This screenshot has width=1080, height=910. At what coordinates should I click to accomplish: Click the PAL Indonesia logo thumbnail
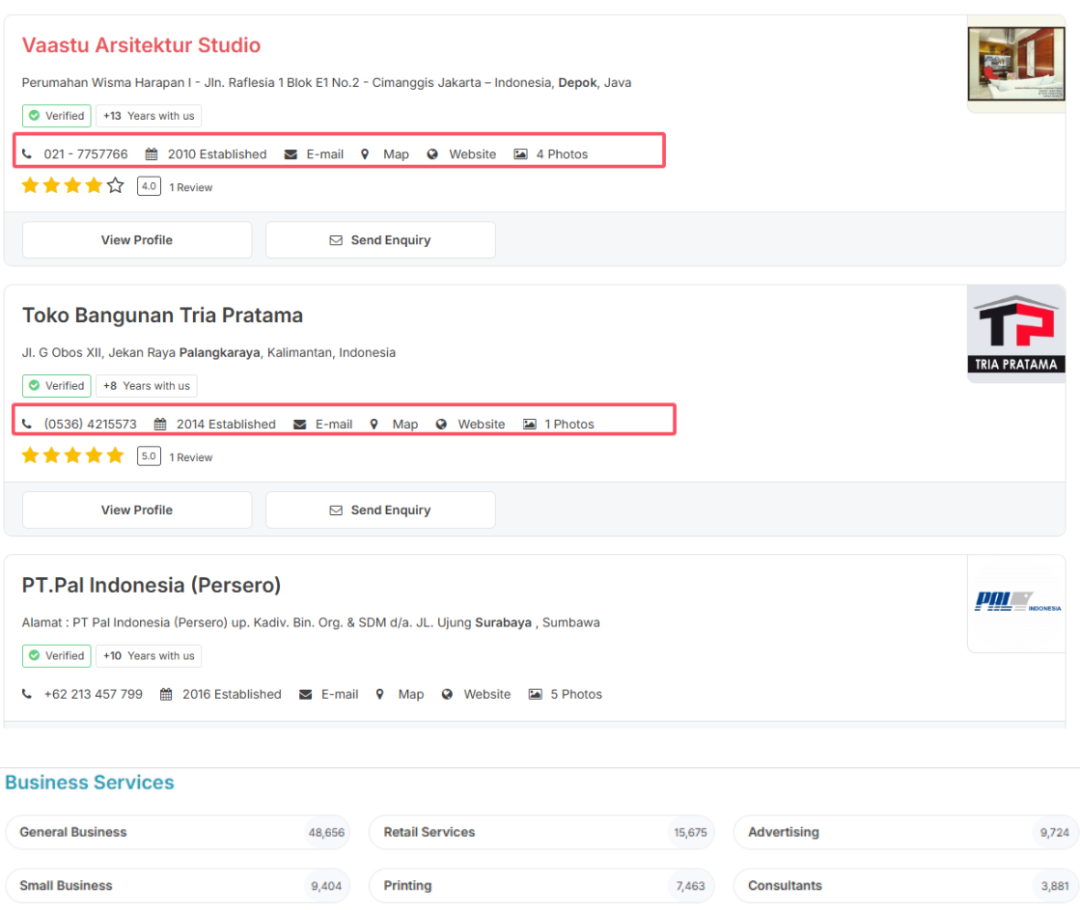coord(1017,602)
